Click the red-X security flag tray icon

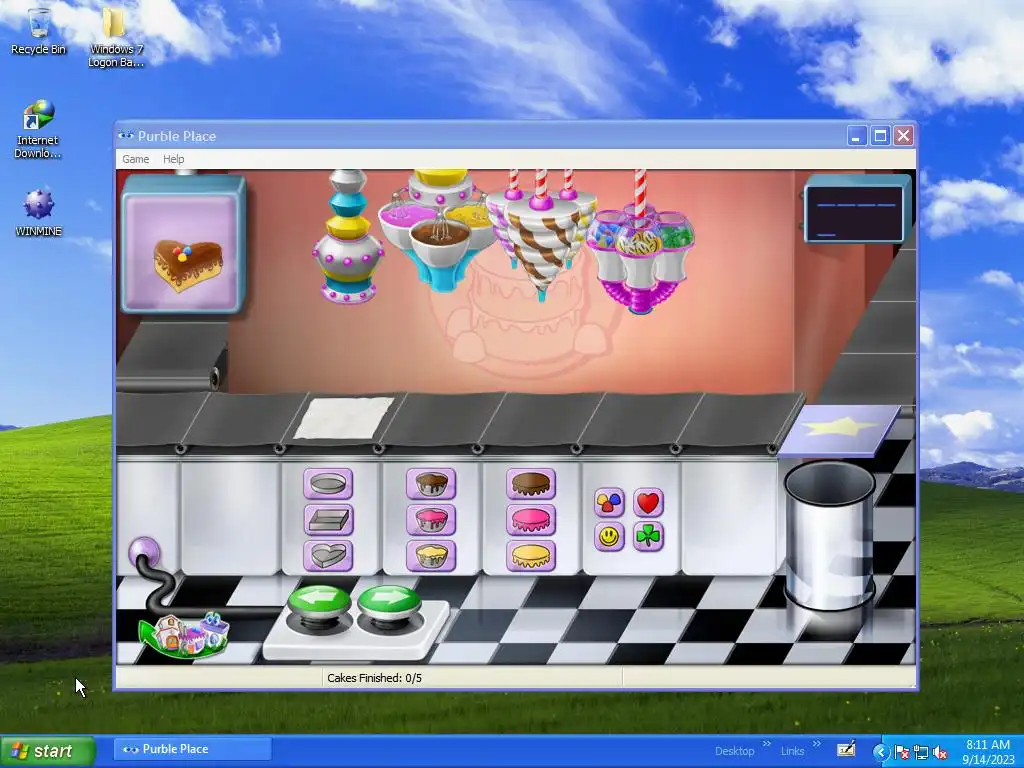[901, 752]
